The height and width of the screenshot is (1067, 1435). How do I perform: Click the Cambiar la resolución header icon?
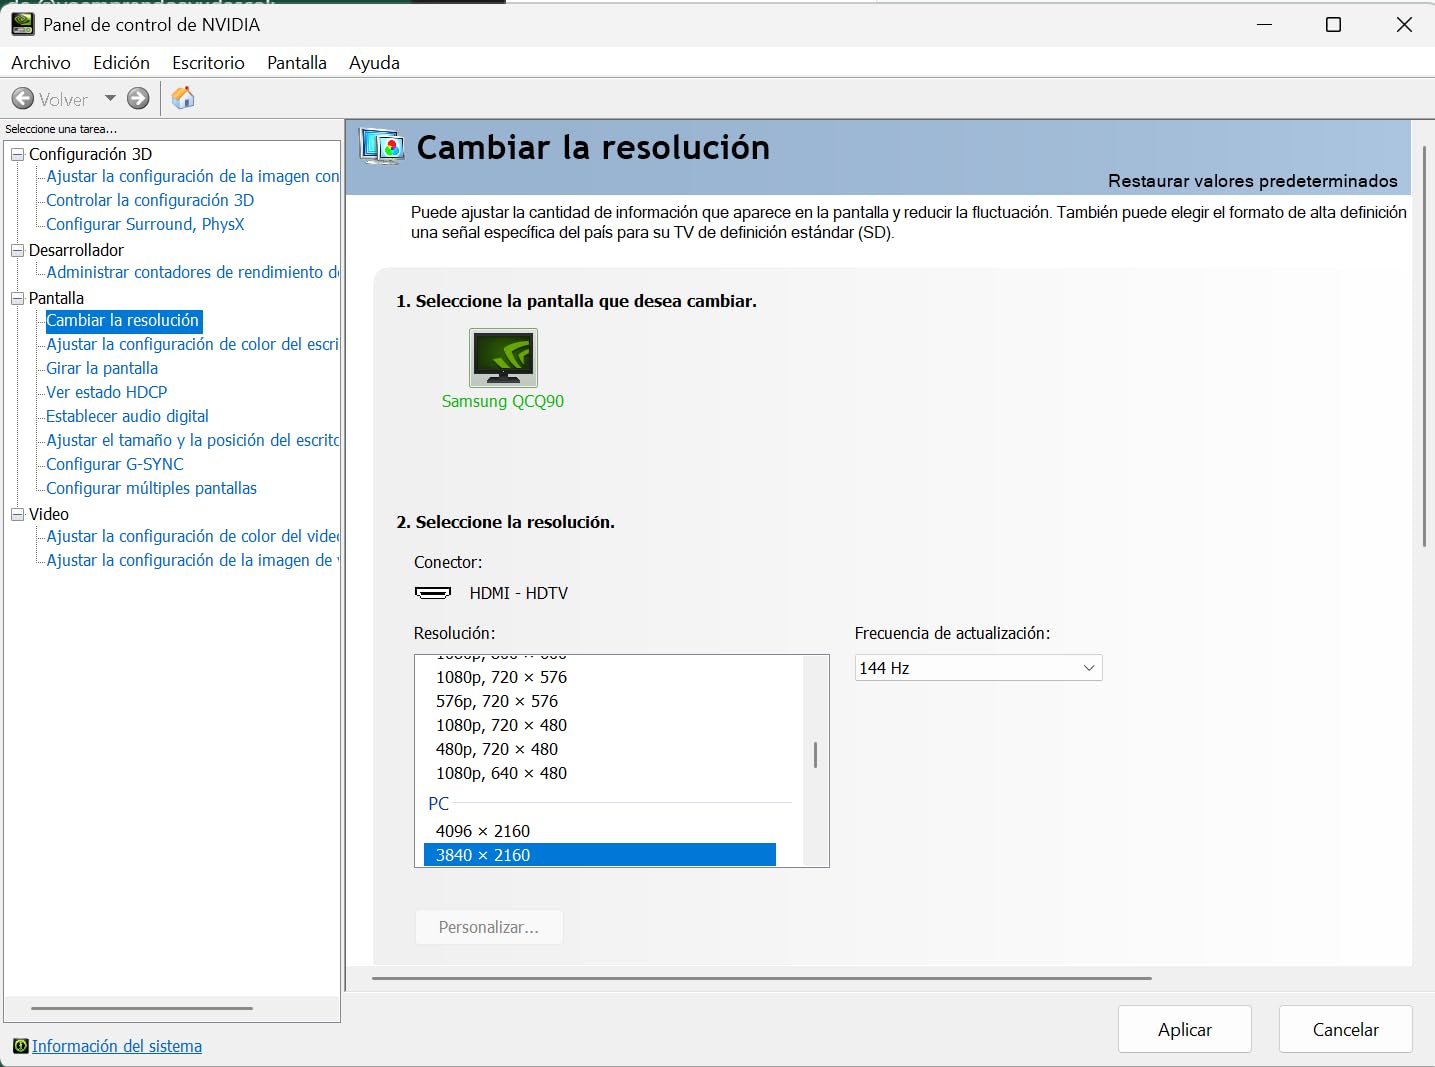382,148
